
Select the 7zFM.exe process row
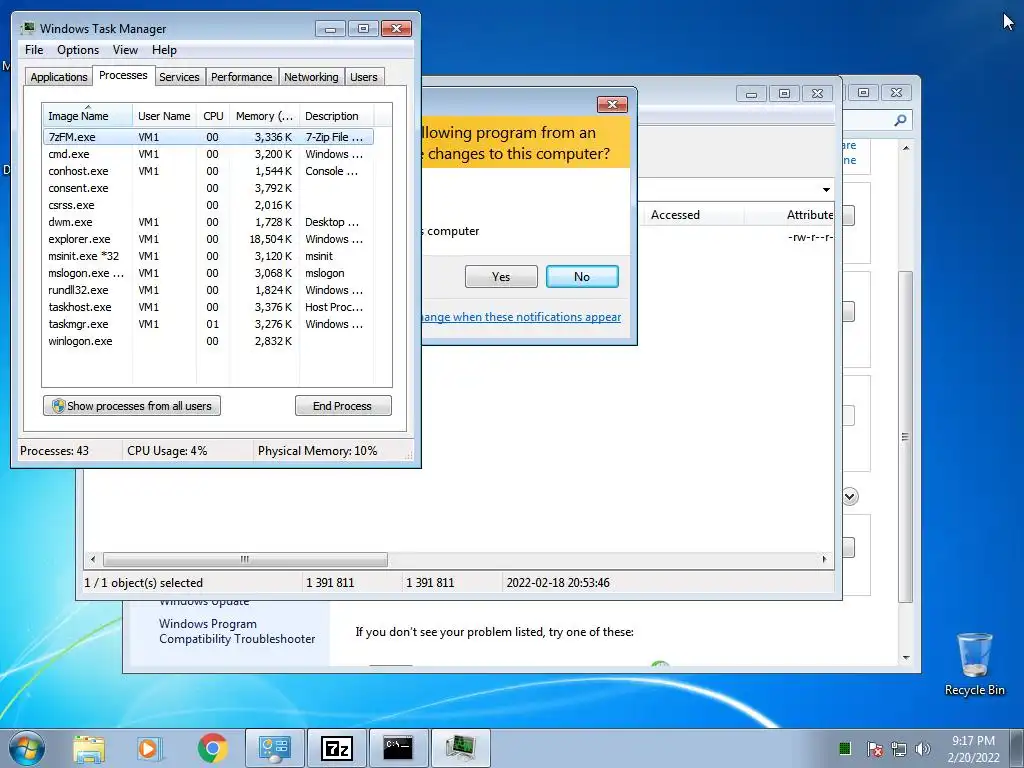208,137
